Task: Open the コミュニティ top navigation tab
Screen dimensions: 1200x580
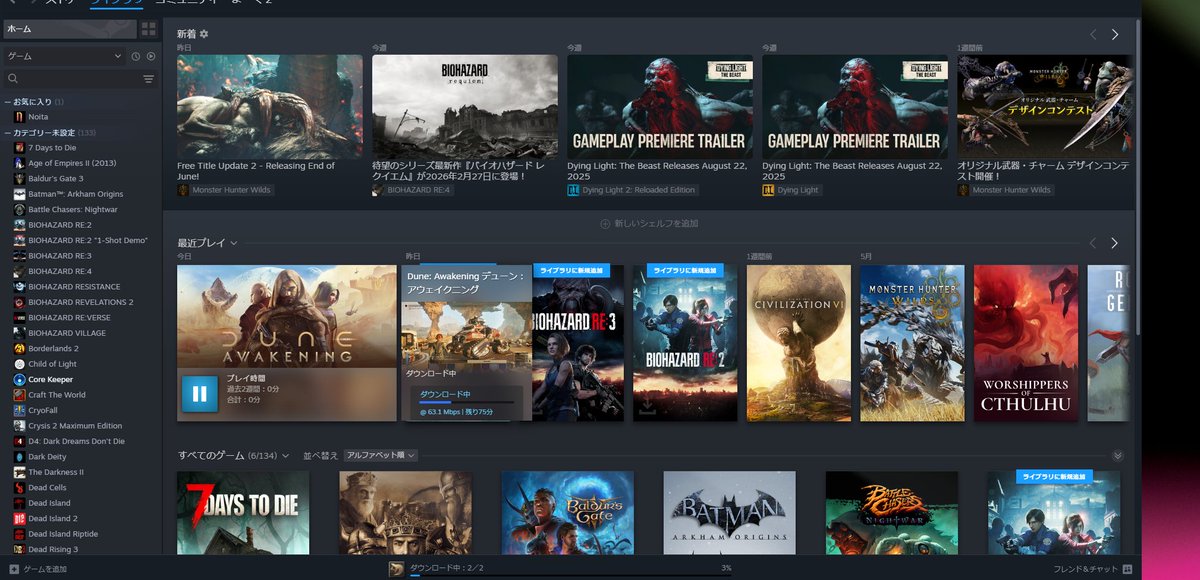Action: pyautogui.click(x=184, y=2)
